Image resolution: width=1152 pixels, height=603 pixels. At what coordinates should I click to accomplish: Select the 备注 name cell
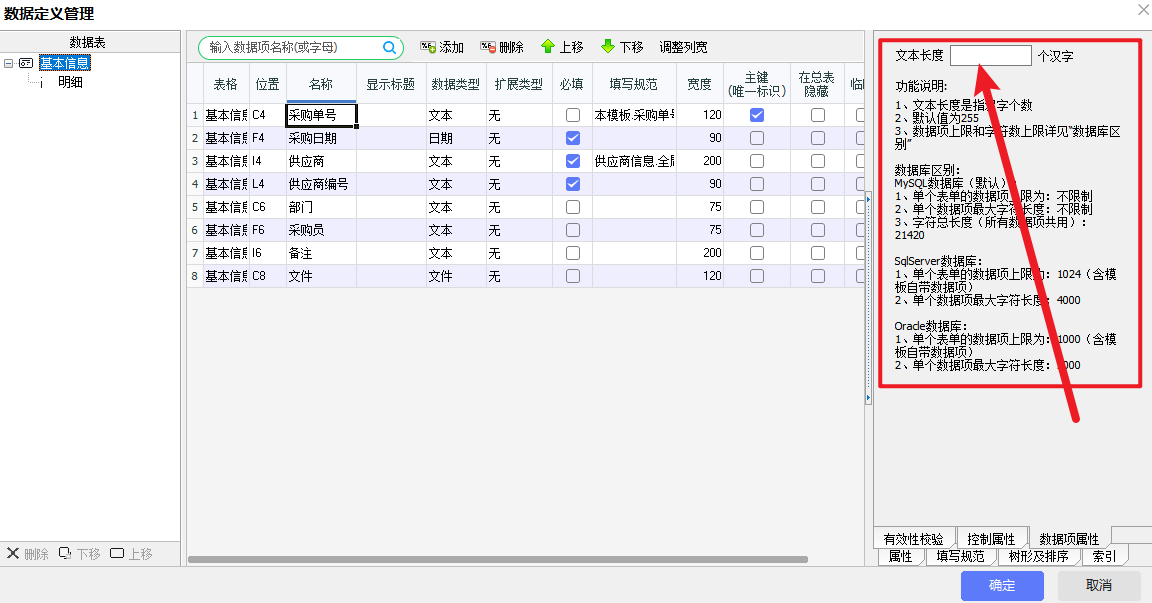pyautogui.click(x=321, y=253)
